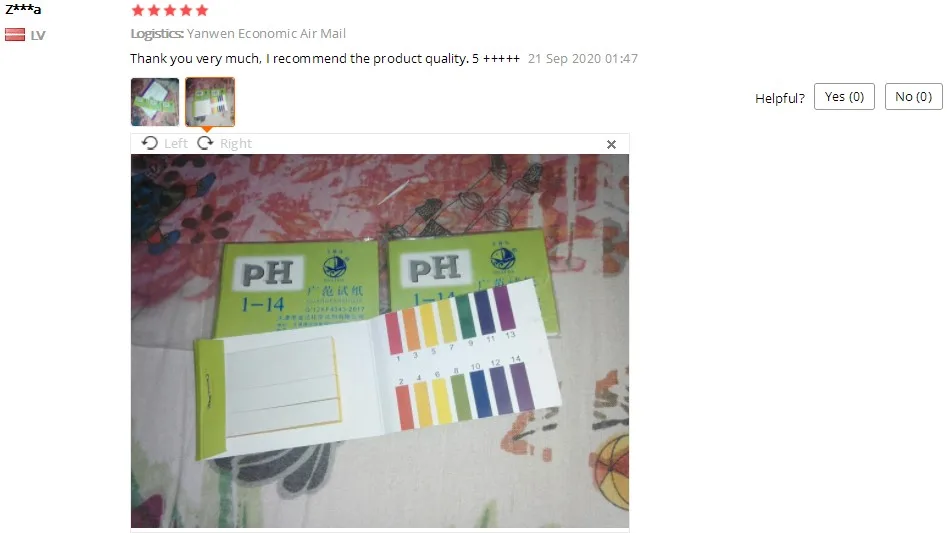The height and width of the screenshot is (533, 947).
Task: Mark review unhelpful with No (0)
Action: 913,97
